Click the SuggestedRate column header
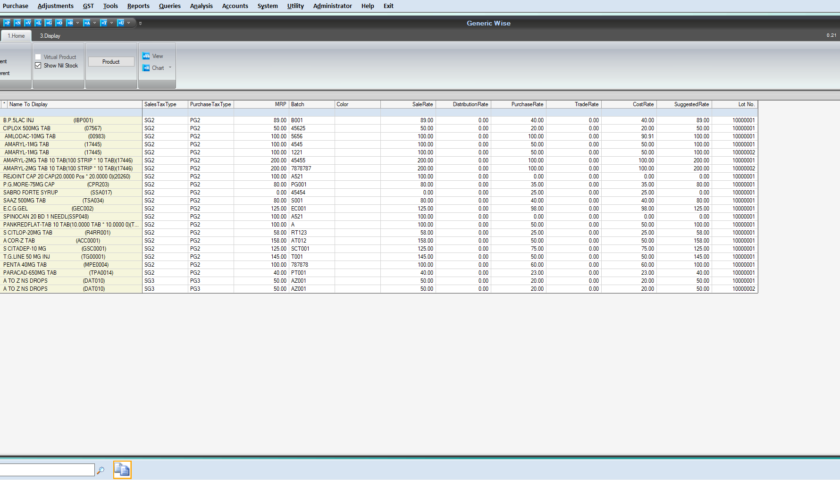The width and height of the screenshot is (840, 480). pyautogui.click(x=684, y=104)
